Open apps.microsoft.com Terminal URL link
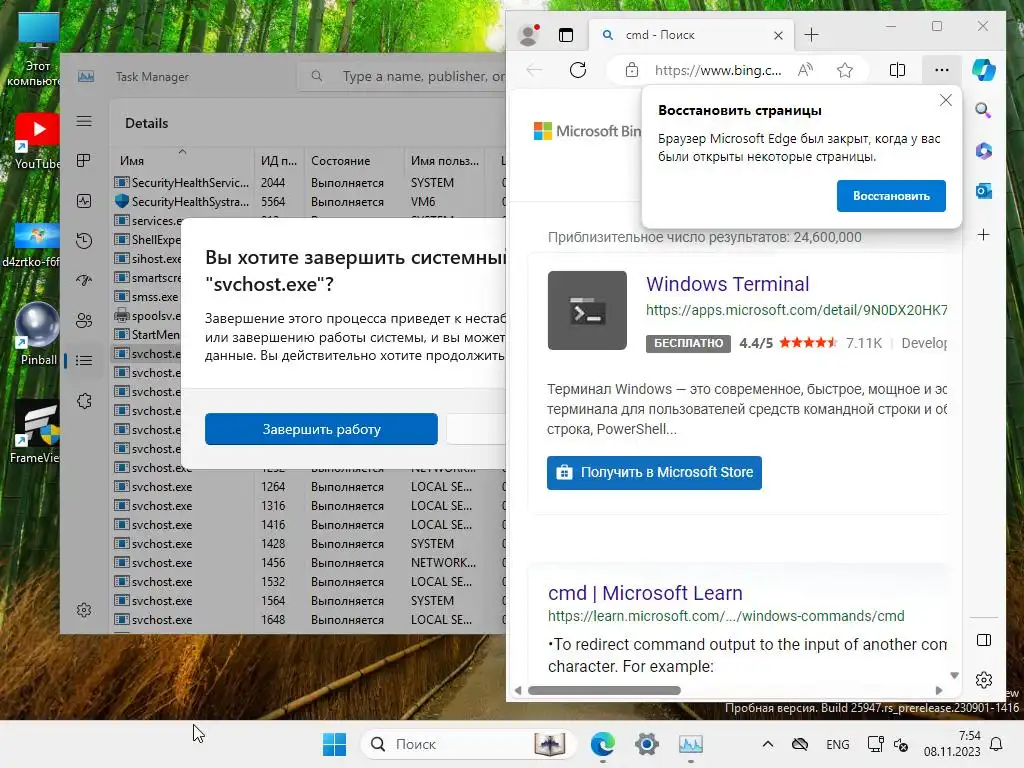This screenshot has width=1024, height=768. pos(796,310)
